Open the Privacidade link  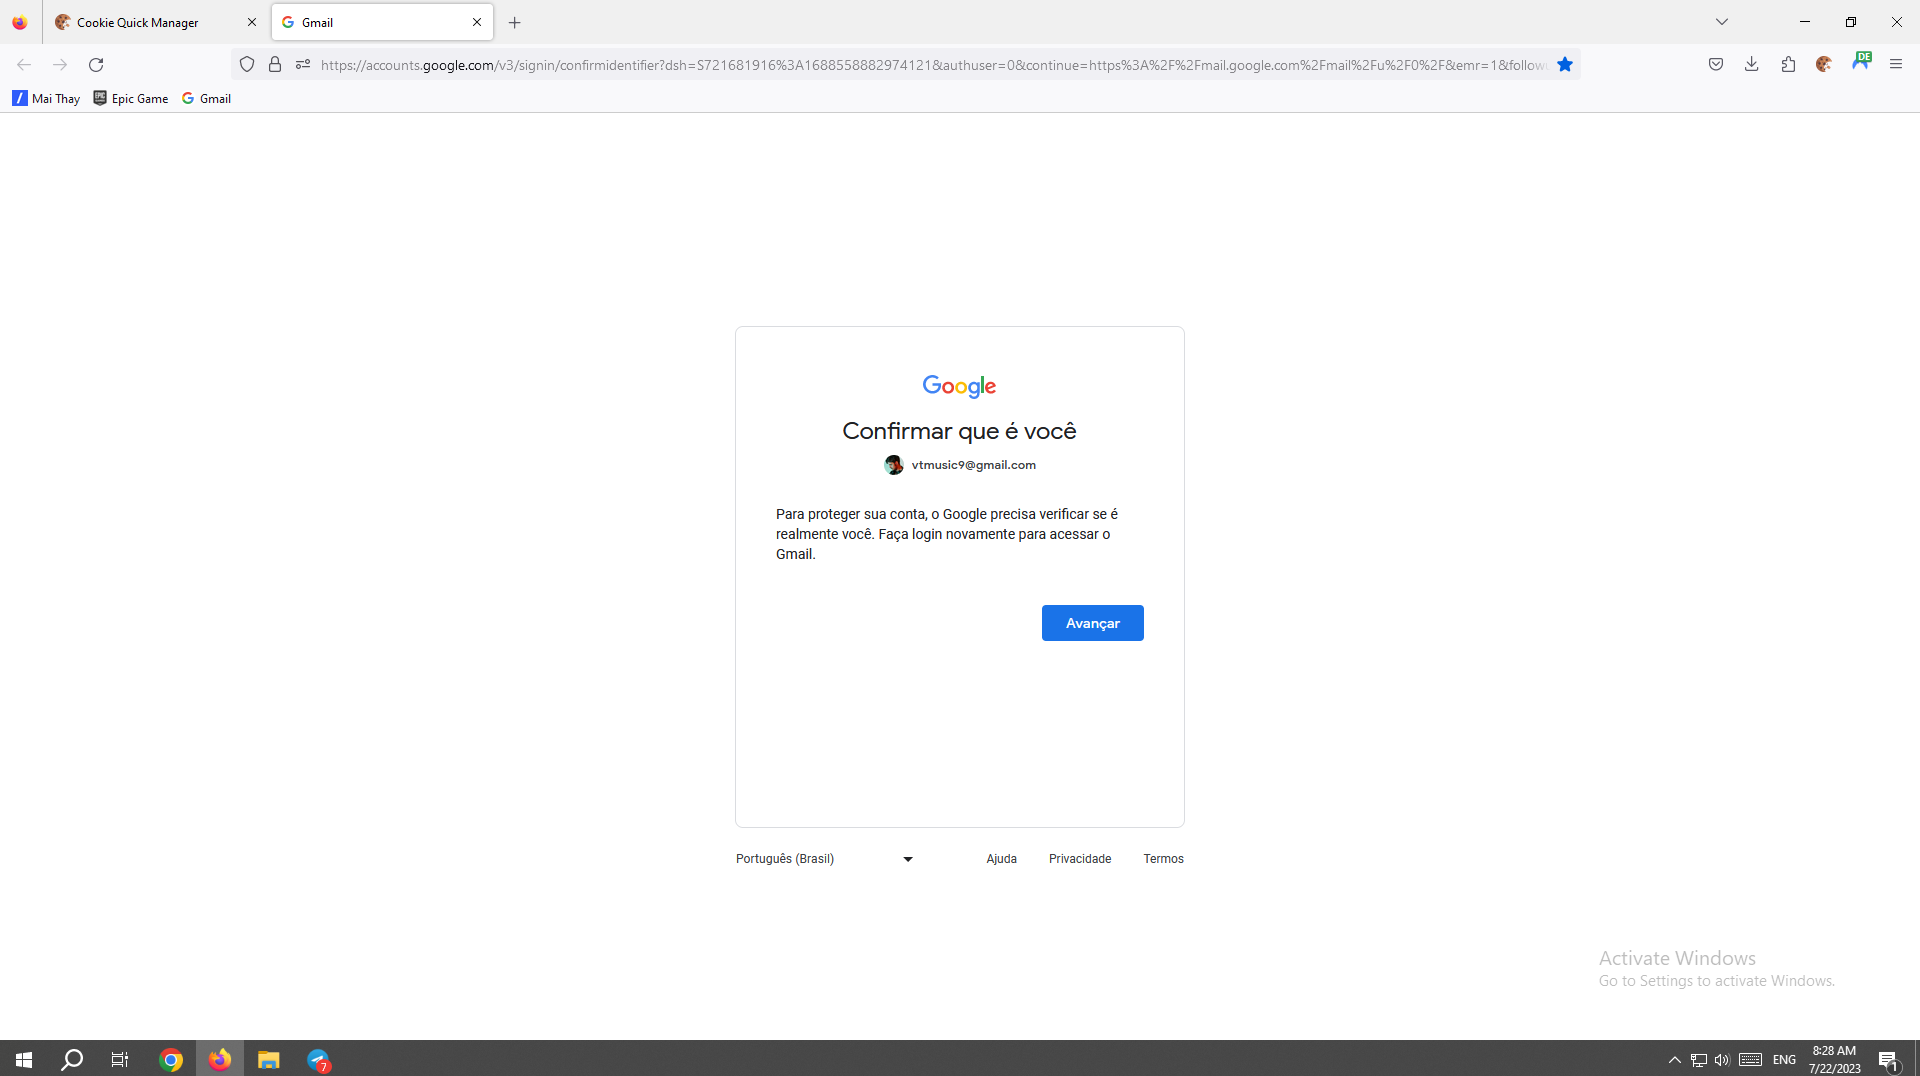pos(1080,859)
